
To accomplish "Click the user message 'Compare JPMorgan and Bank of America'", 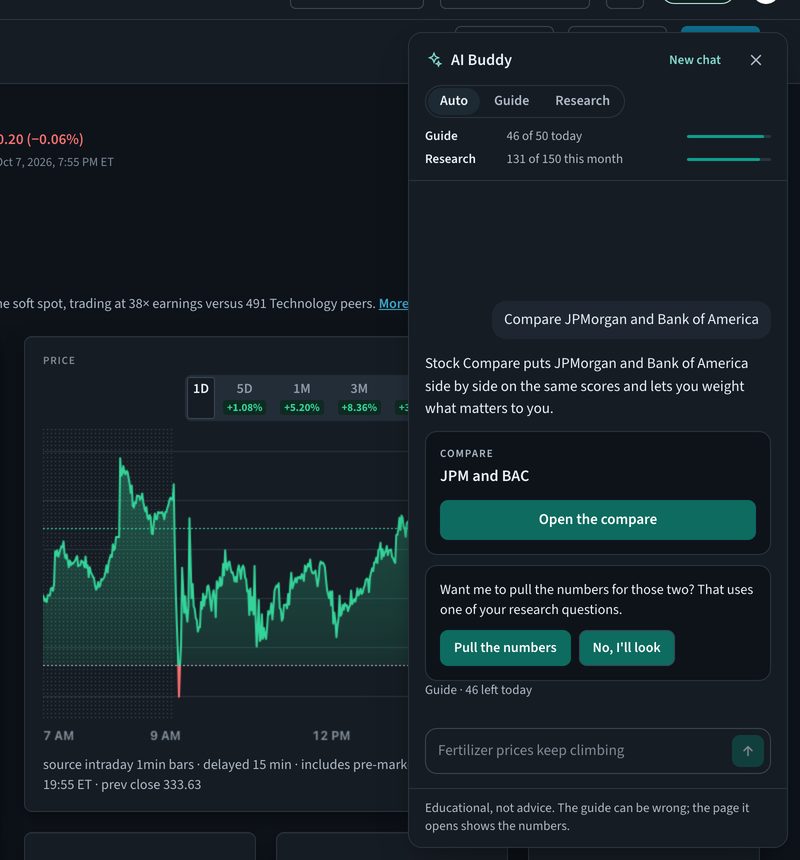I will pos(631,319).
